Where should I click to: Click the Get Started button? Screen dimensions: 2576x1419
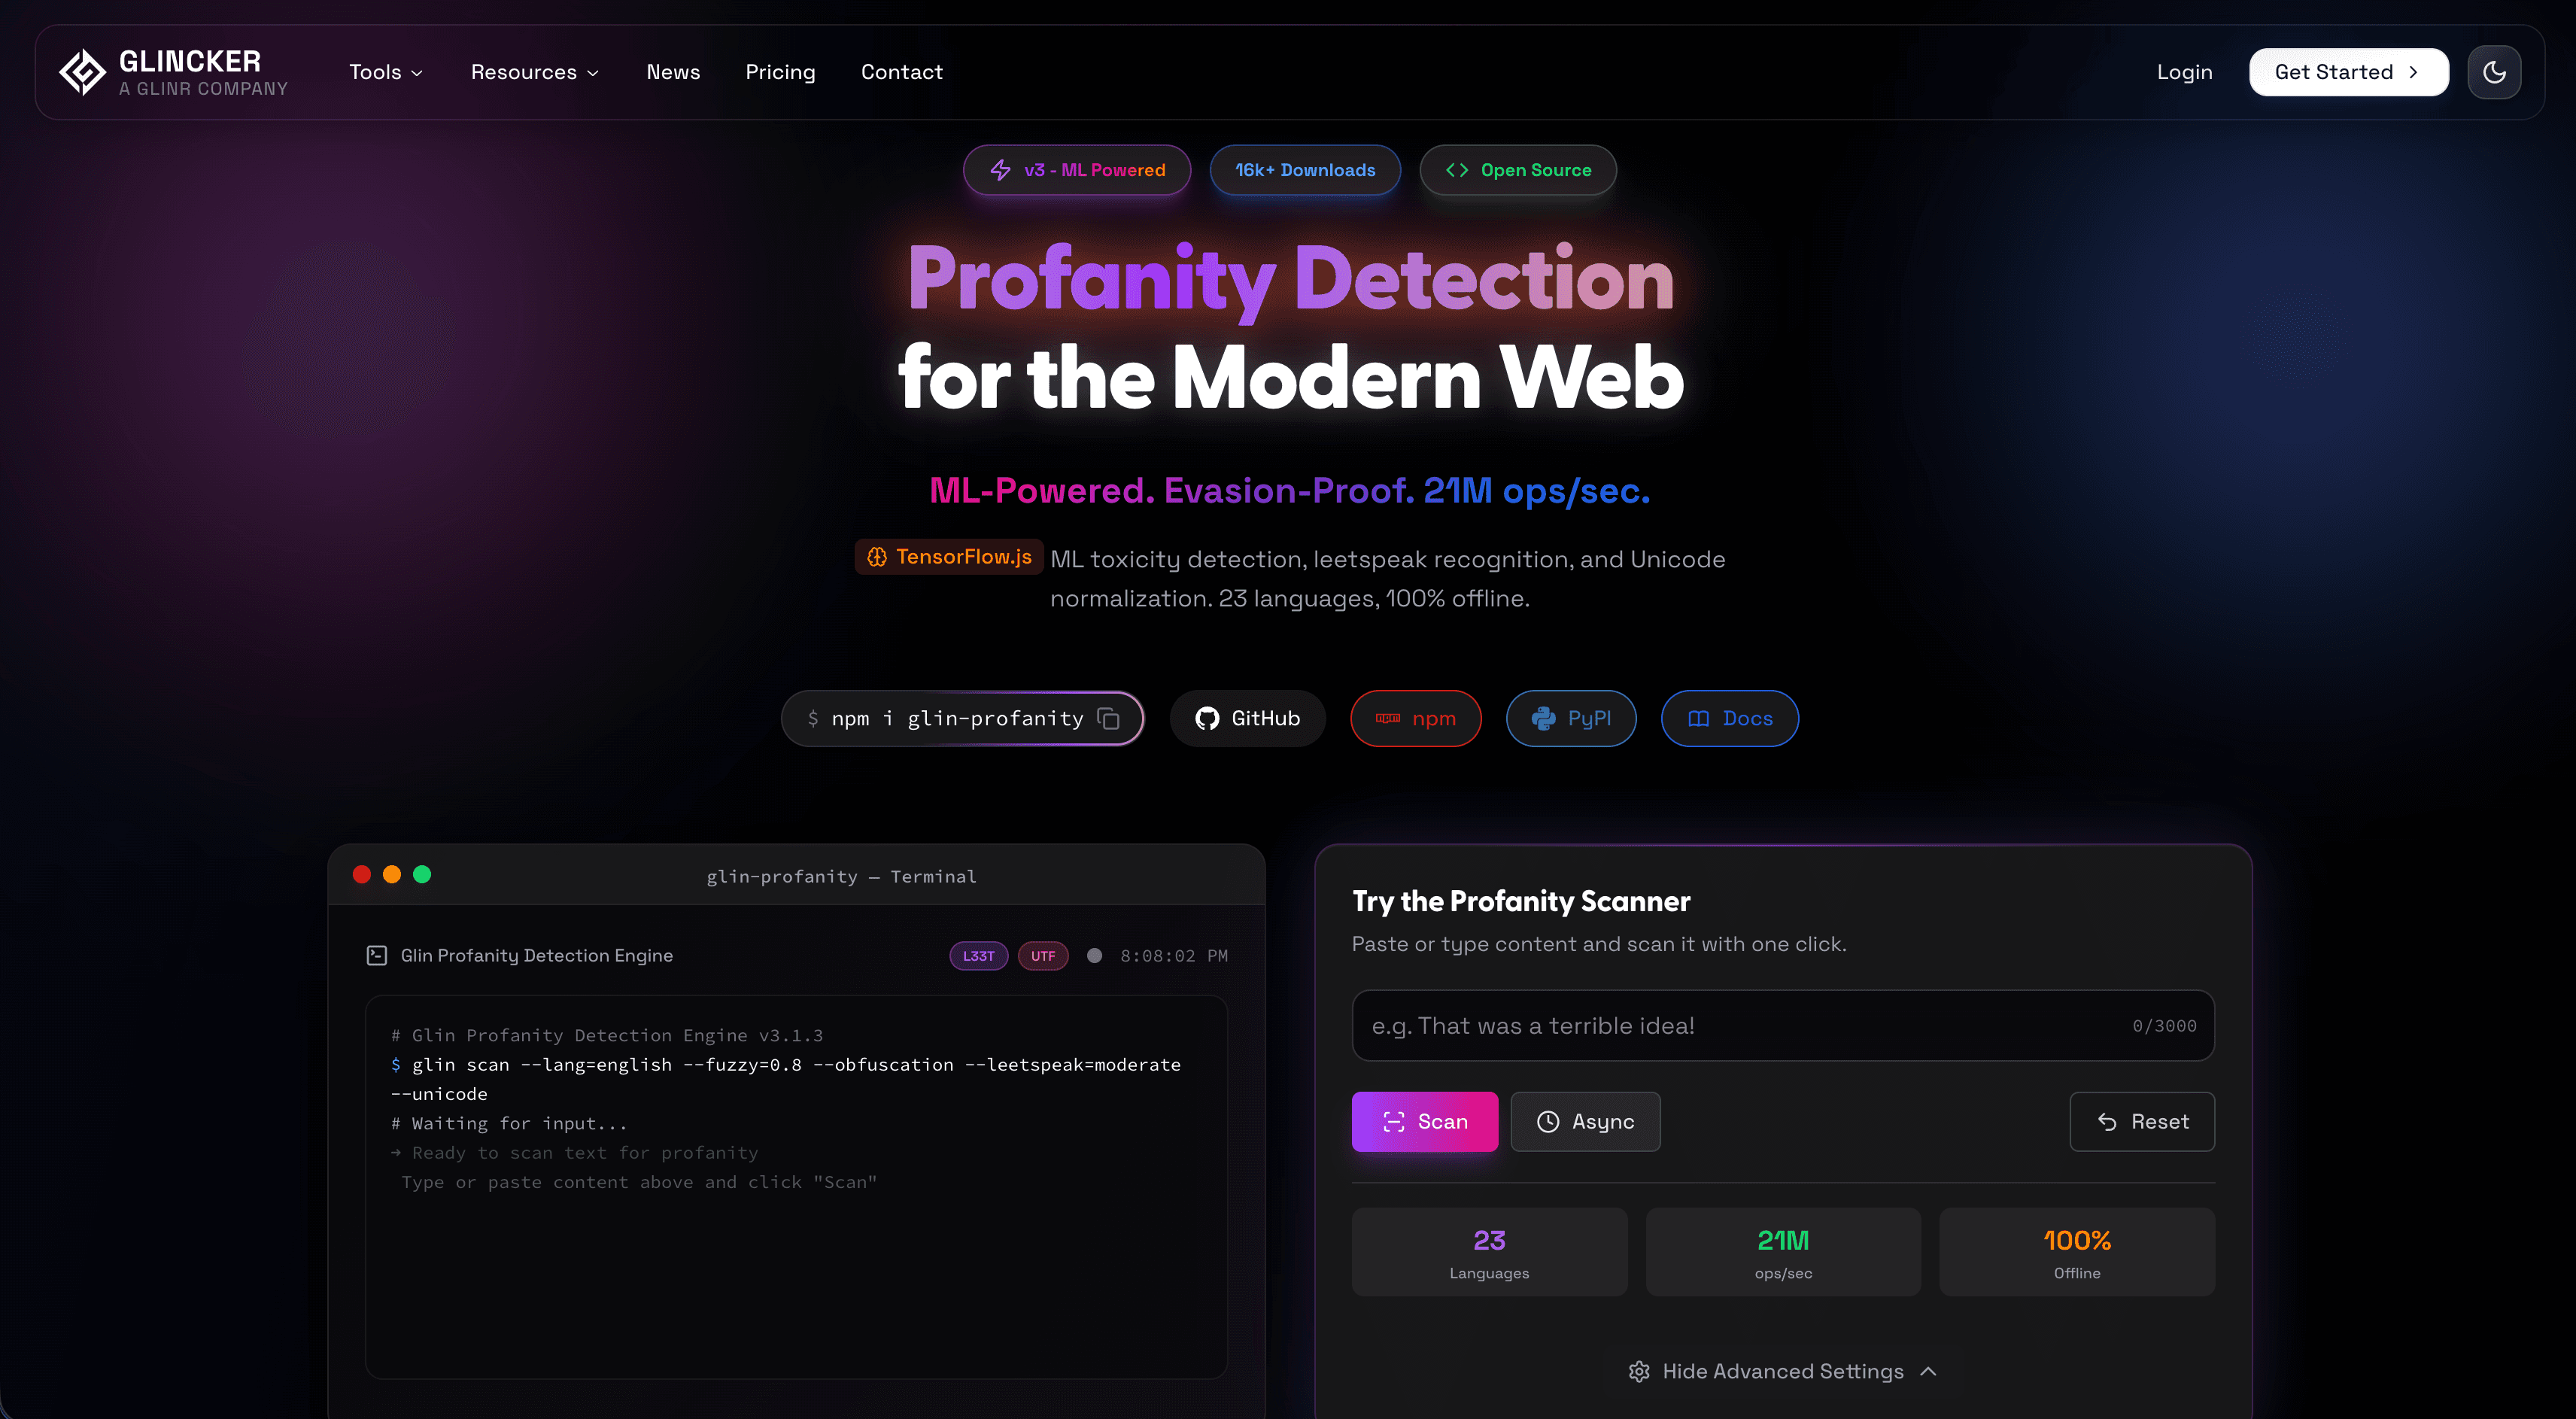(x=2348, y=72)
